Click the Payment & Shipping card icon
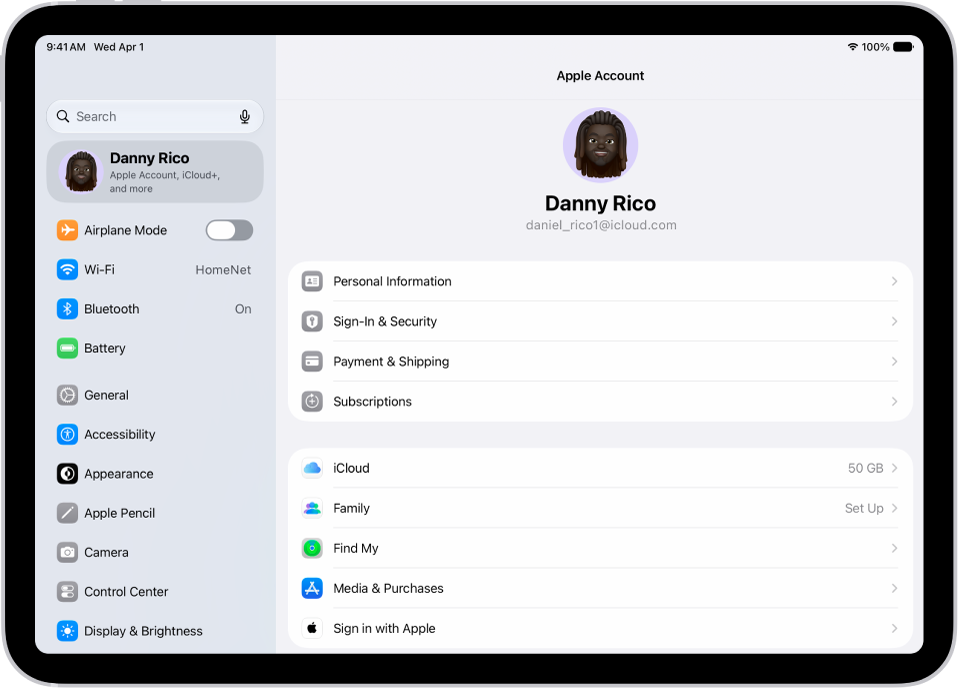Screen dimensions: 960x690 [312, 361]
